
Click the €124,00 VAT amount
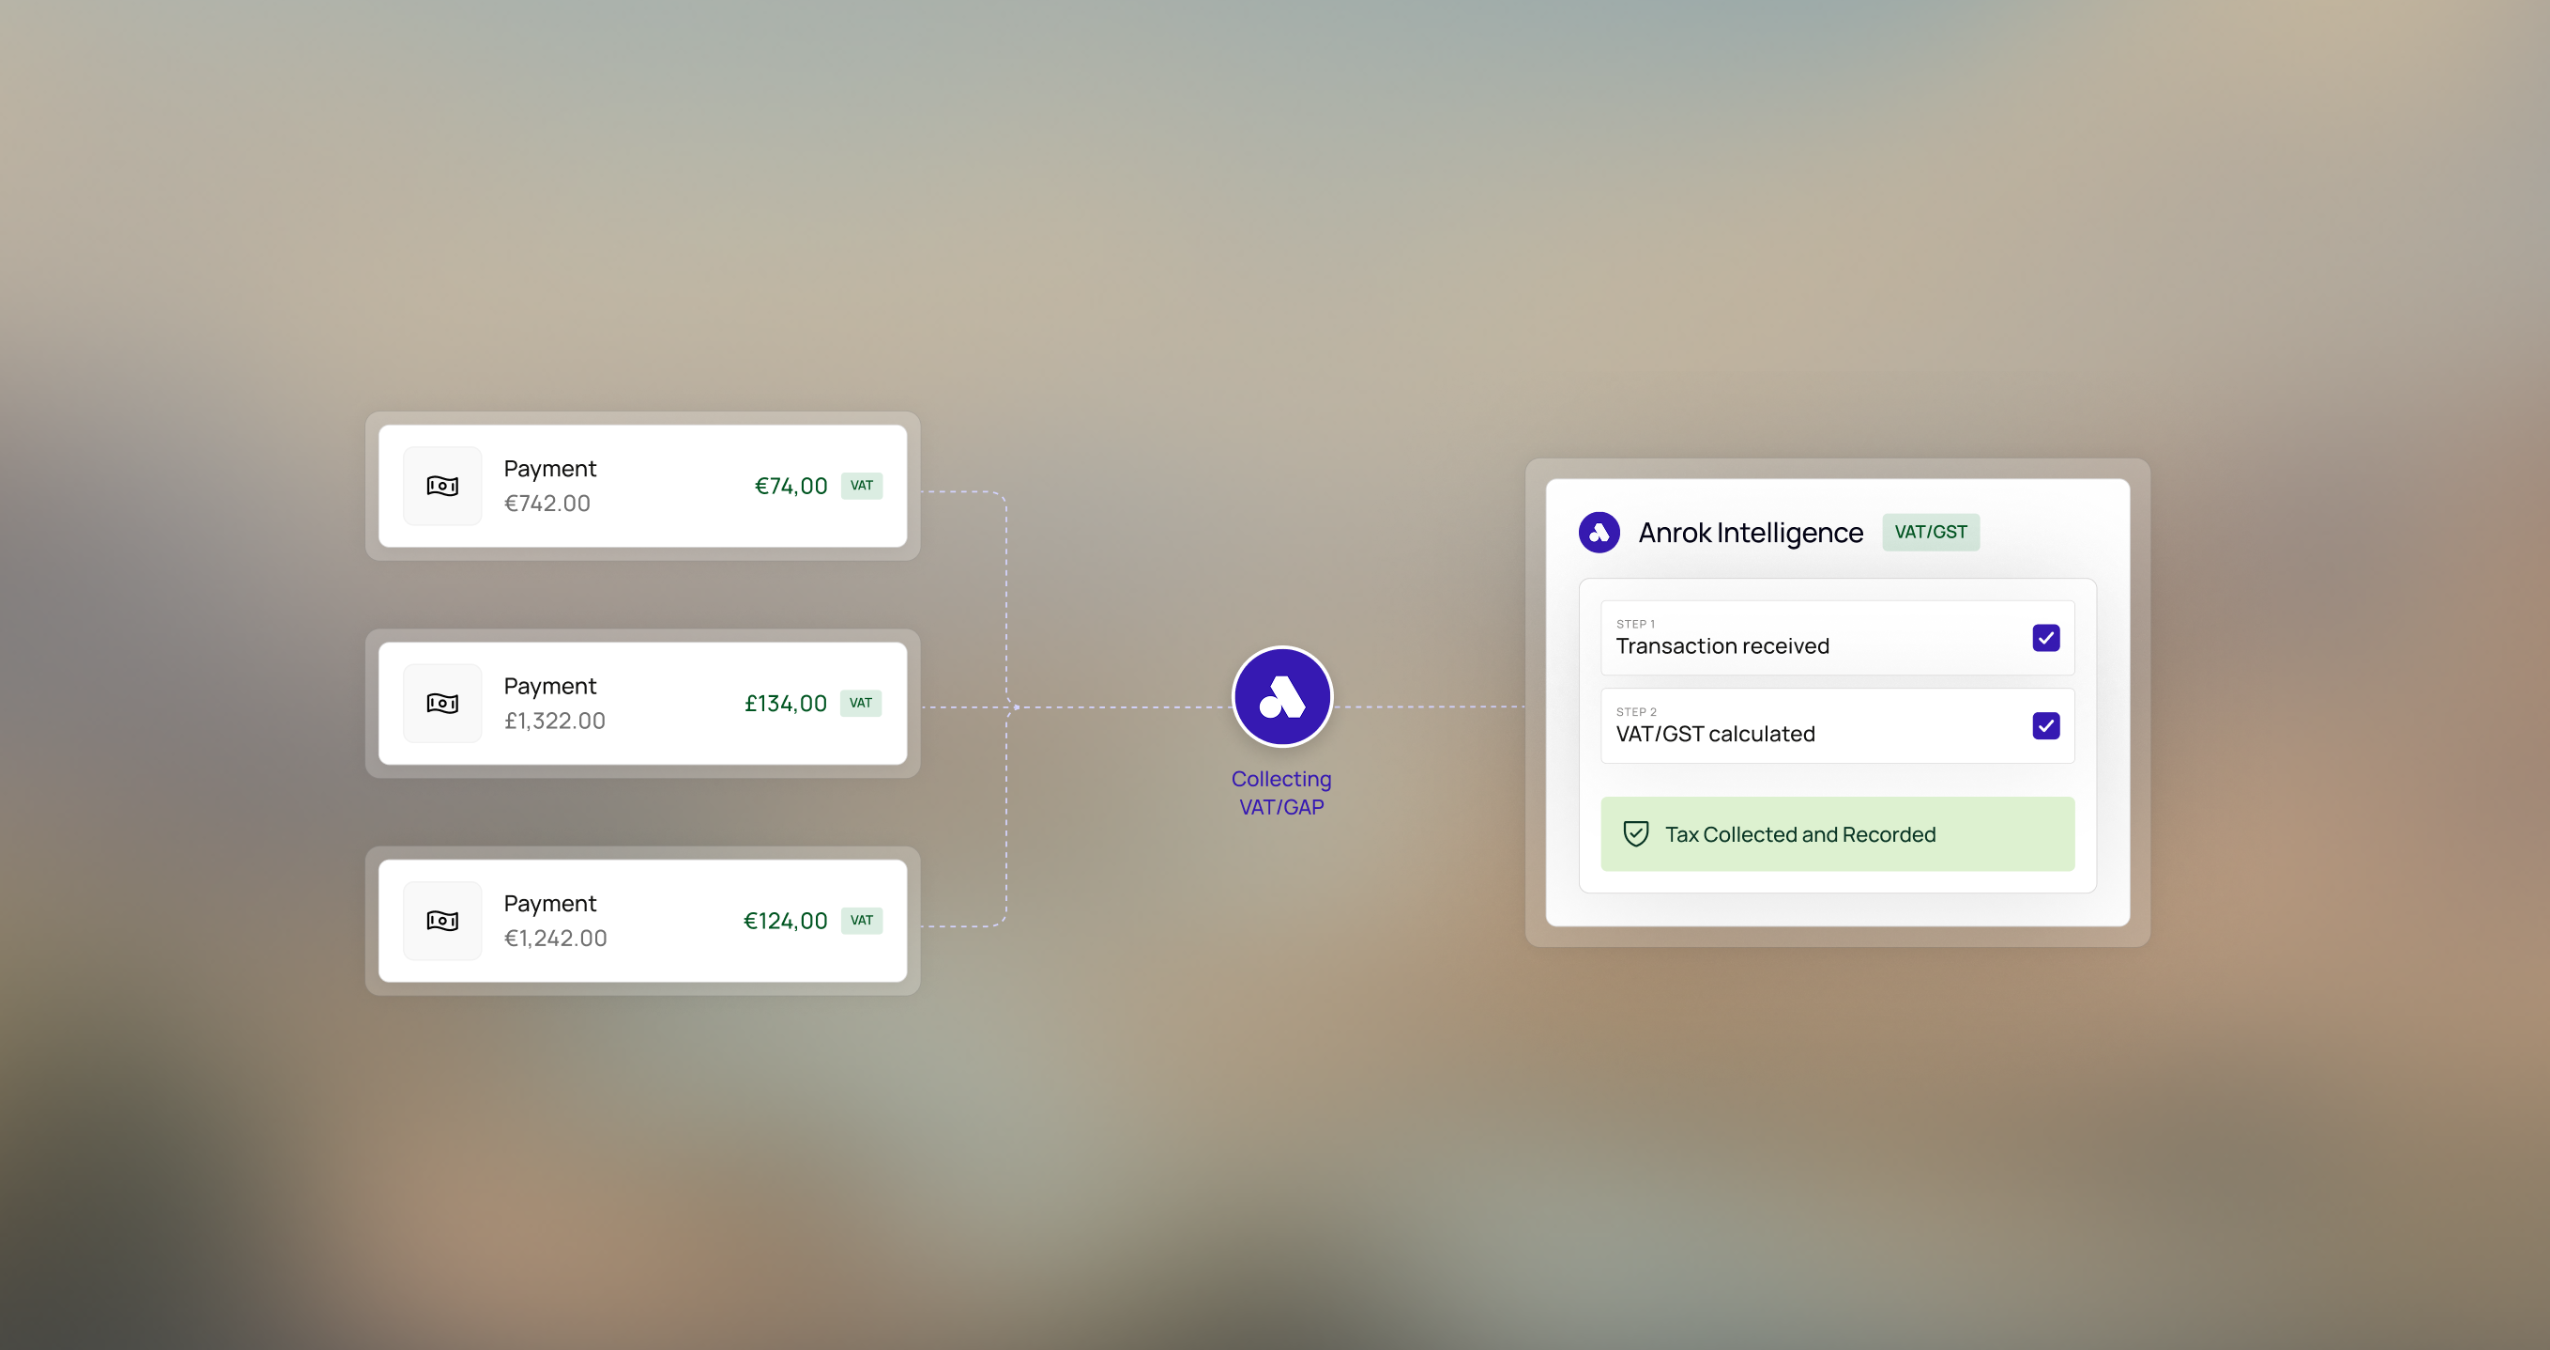pos(785,920)
